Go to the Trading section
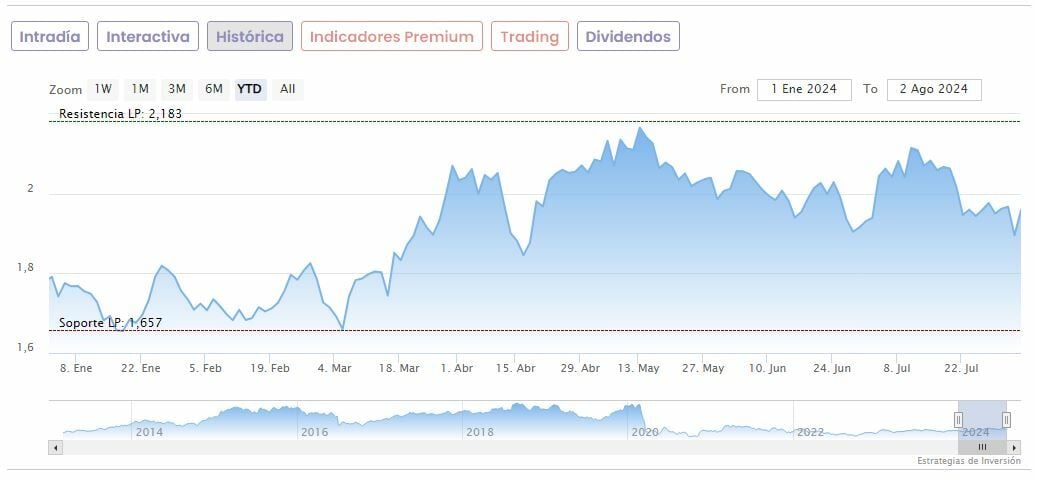The width and height of the screenshot is (1037, 479). (530, 37)
